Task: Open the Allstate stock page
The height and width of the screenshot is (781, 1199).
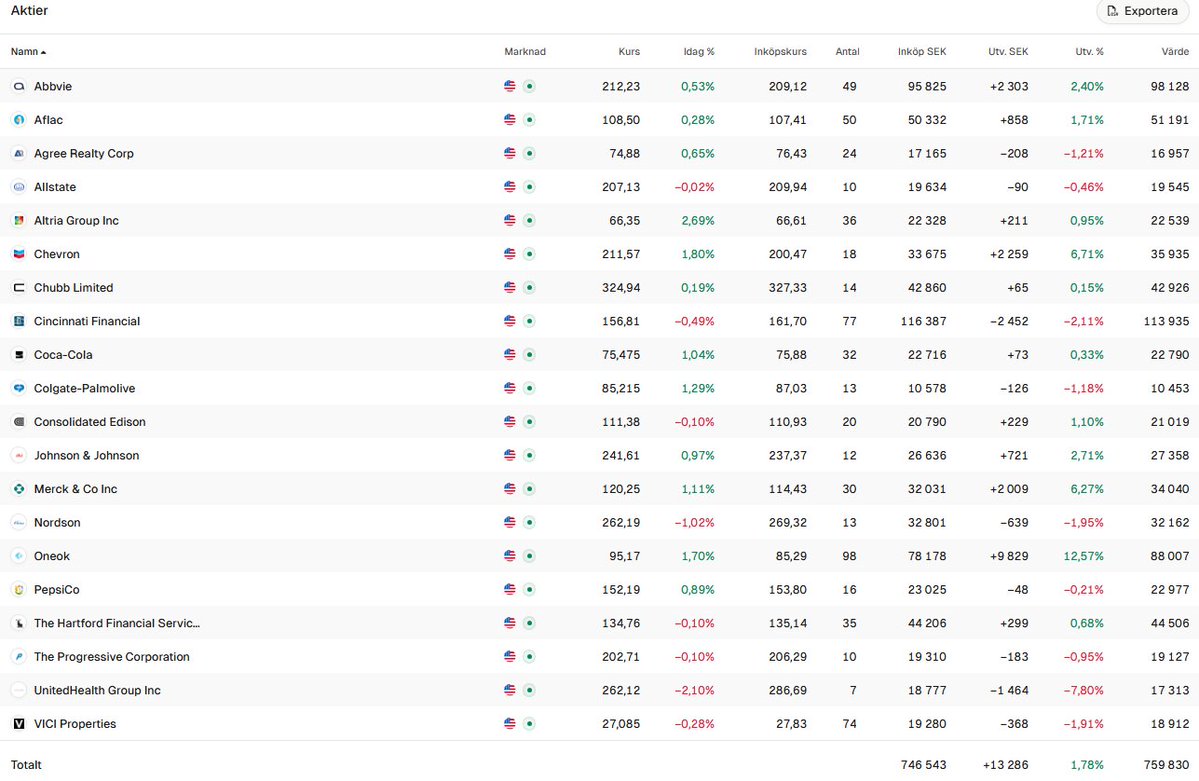Action: point(55,187)
